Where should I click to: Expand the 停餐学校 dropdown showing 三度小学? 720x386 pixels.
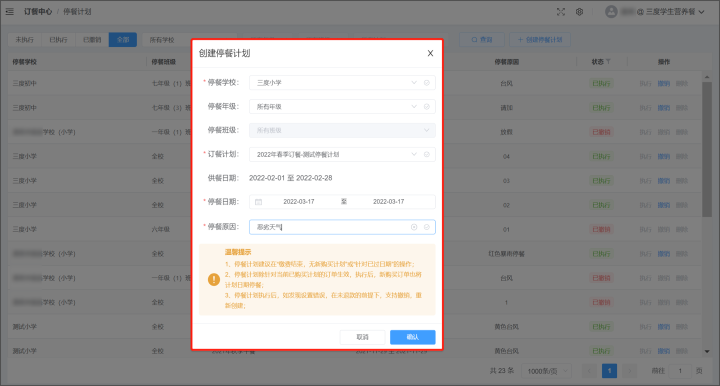coord(342,83)
